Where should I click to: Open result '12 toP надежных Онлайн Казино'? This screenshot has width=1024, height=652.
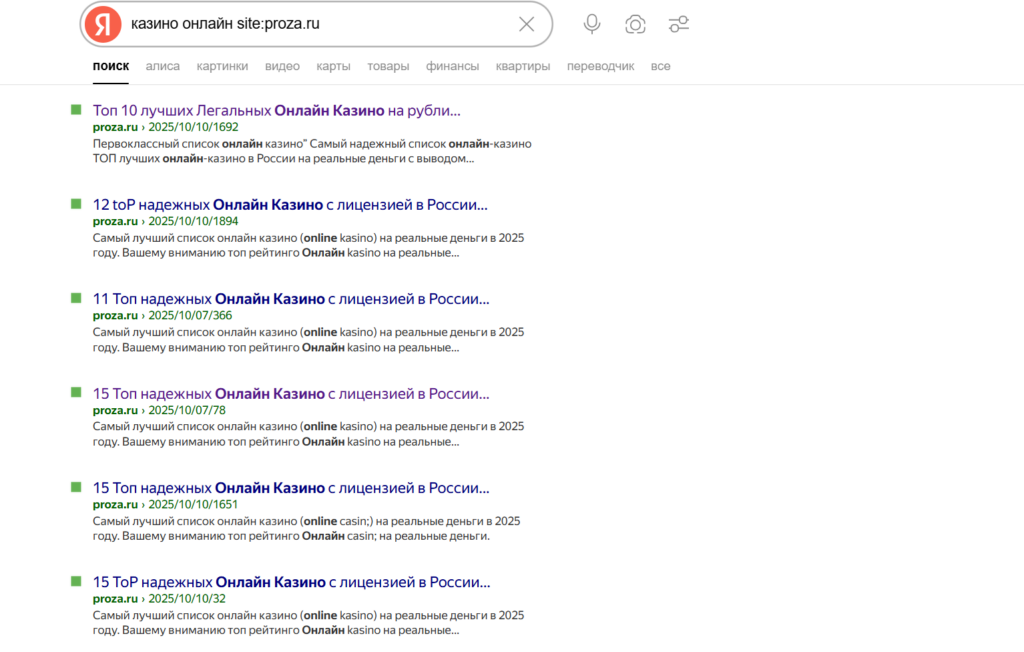tap(290, 204)
